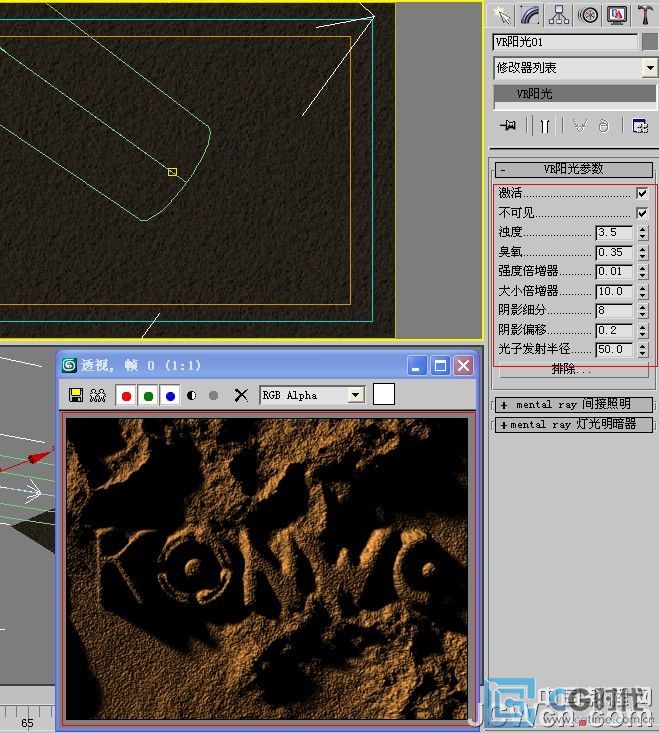
Task: Click the 阴影细分 spinner arrows
Action: (x=643, y=310)
